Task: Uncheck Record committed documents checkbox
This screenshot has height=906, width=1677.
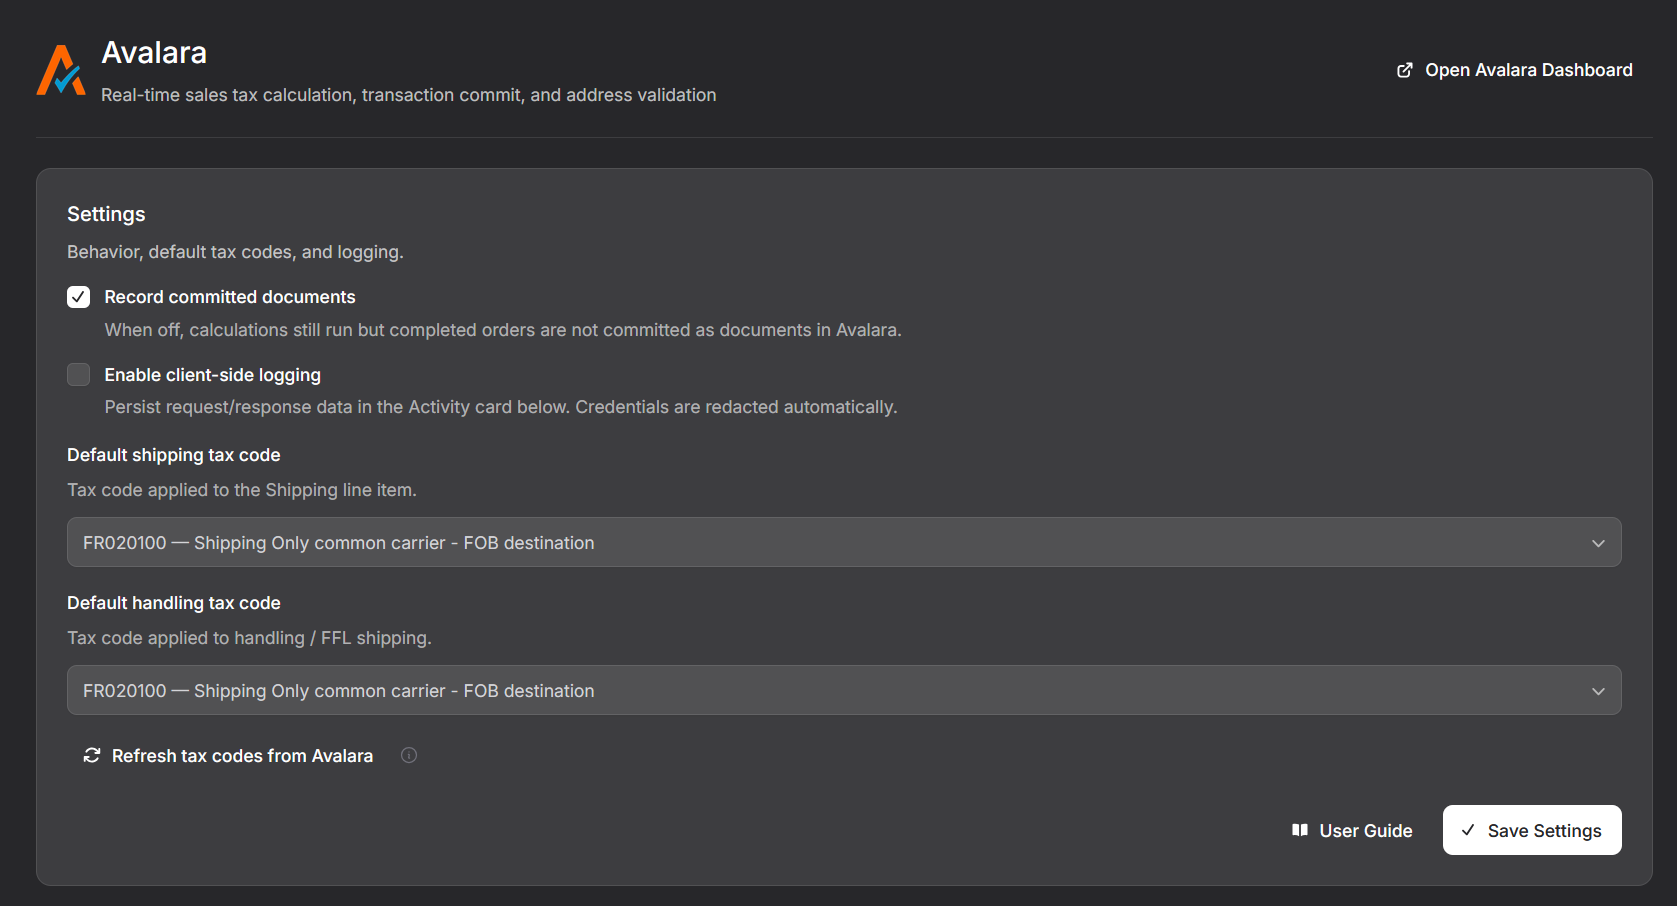Action: [78, 297]
